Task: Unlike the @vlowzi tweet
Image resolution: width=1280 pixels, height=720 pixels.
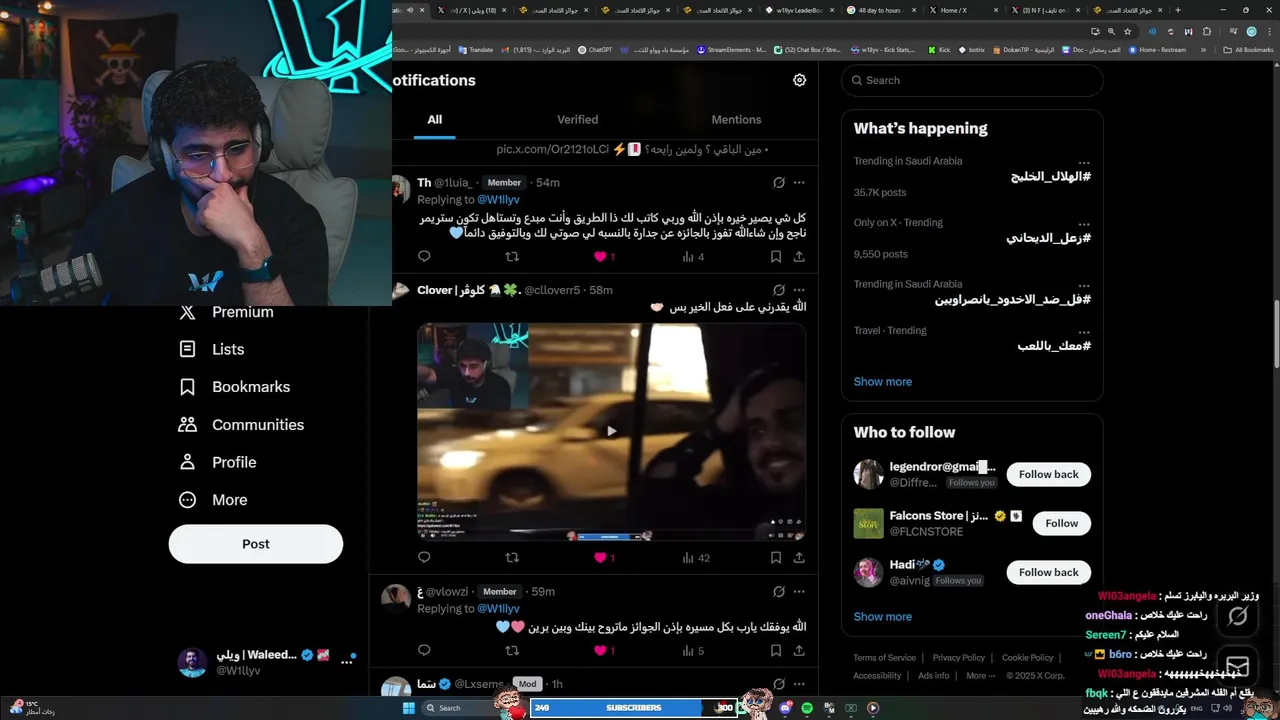Action: pos(600,650)
